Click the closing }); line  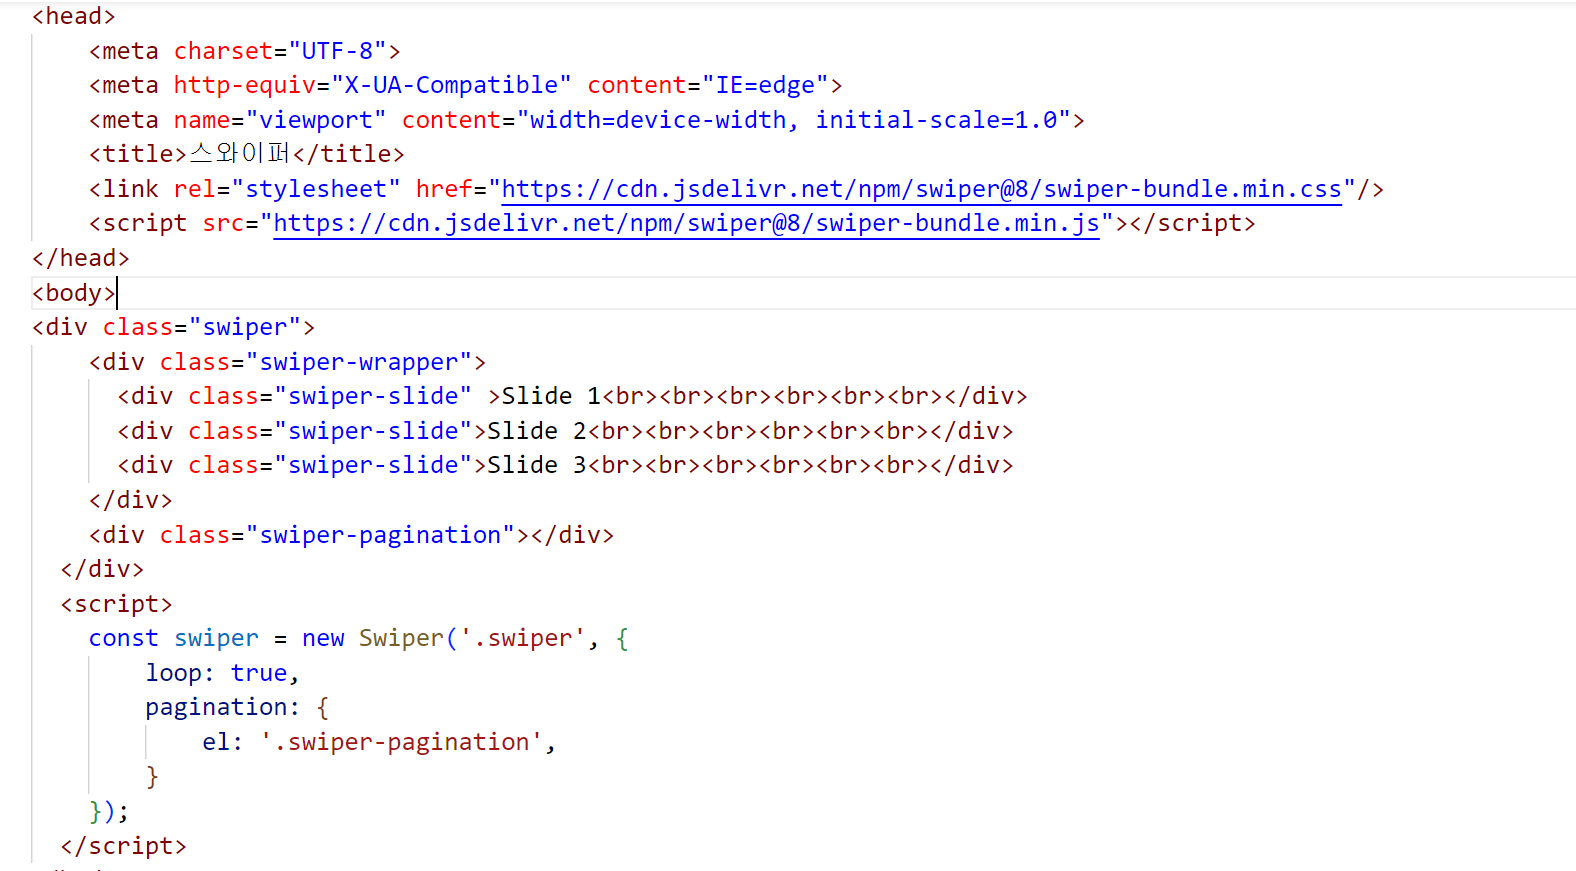(109, 811)
